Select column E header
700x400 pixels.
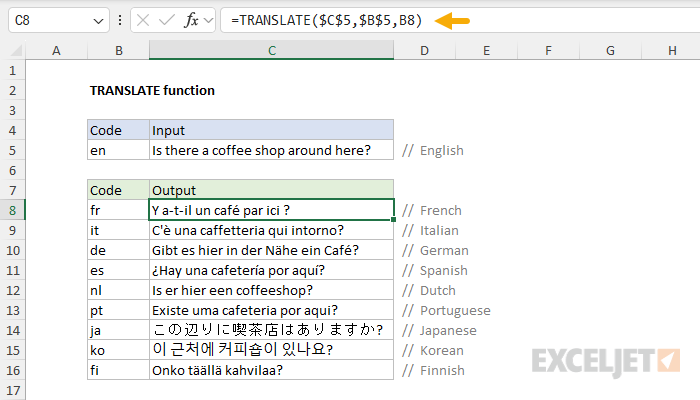coord(487,50)
